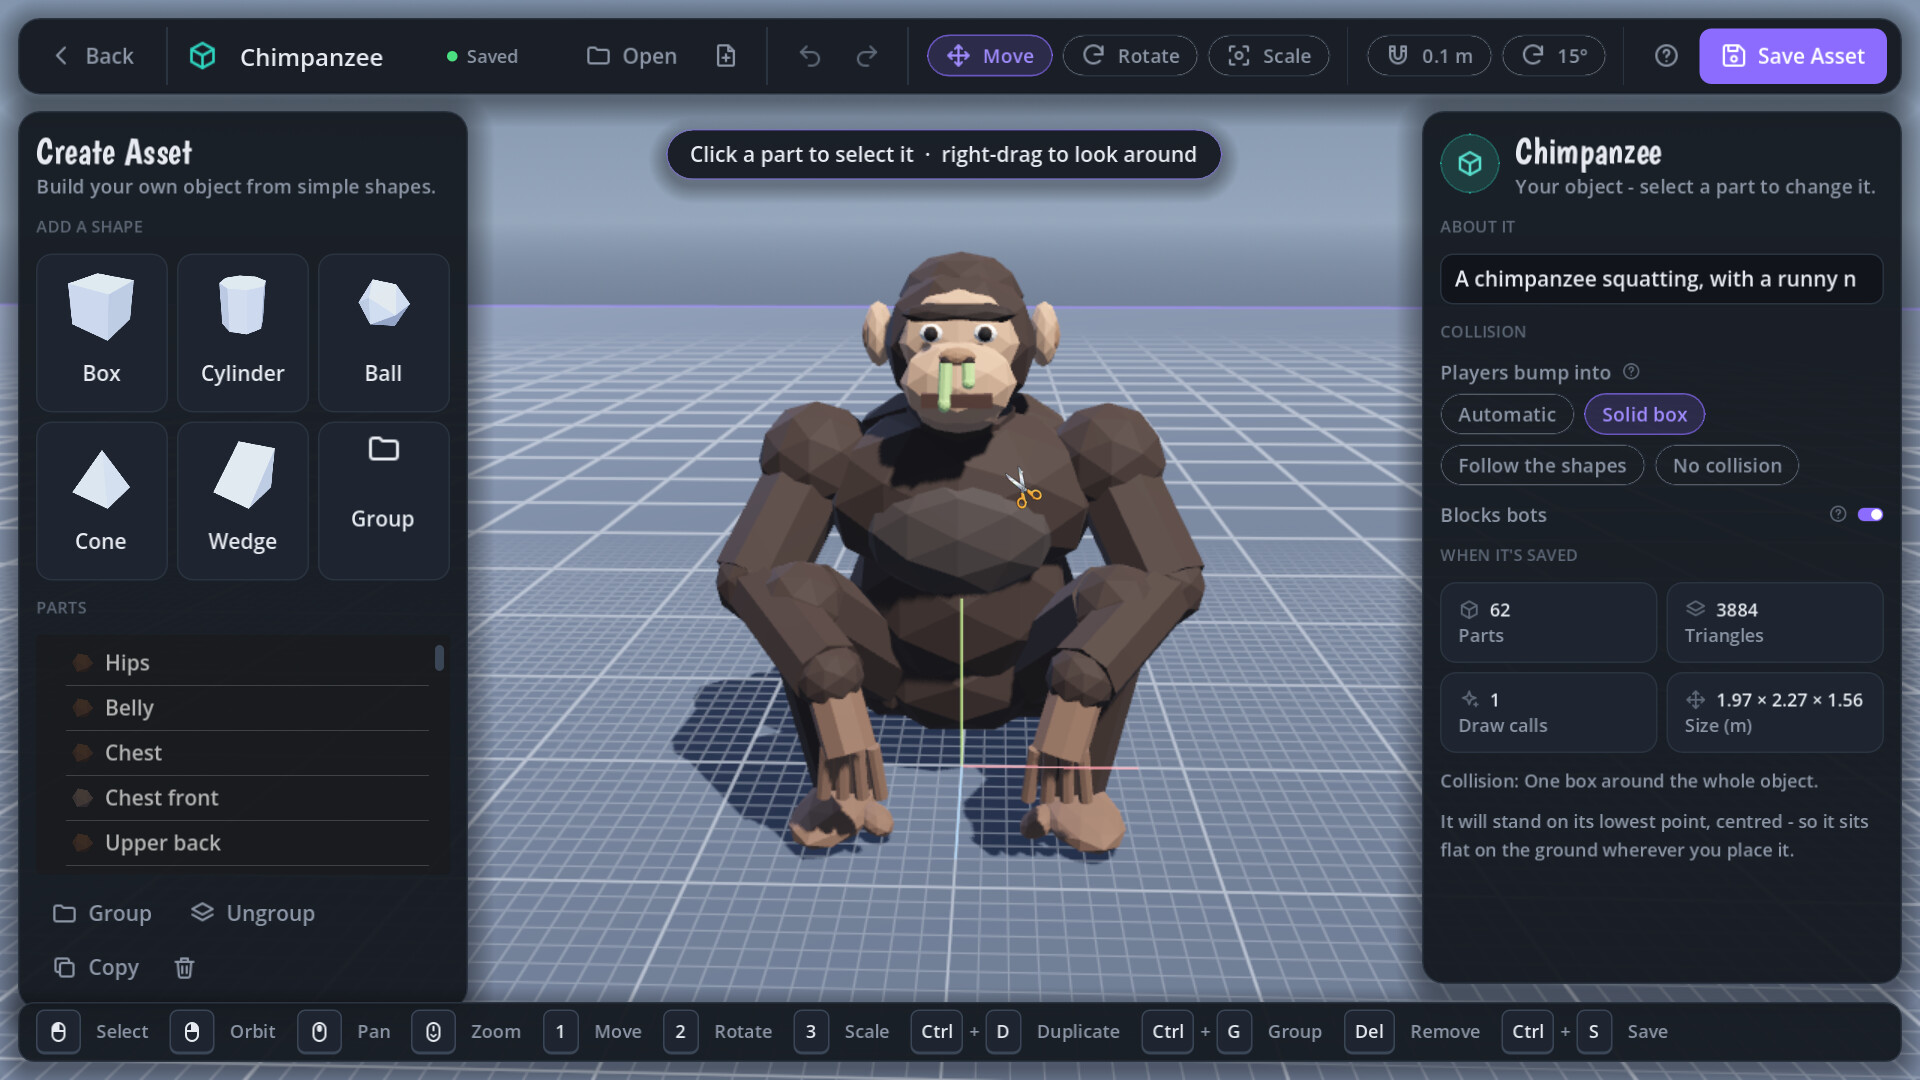Select No collision option
The width and height of the screenshot is (1920, 1080).
pos(1727,465)
